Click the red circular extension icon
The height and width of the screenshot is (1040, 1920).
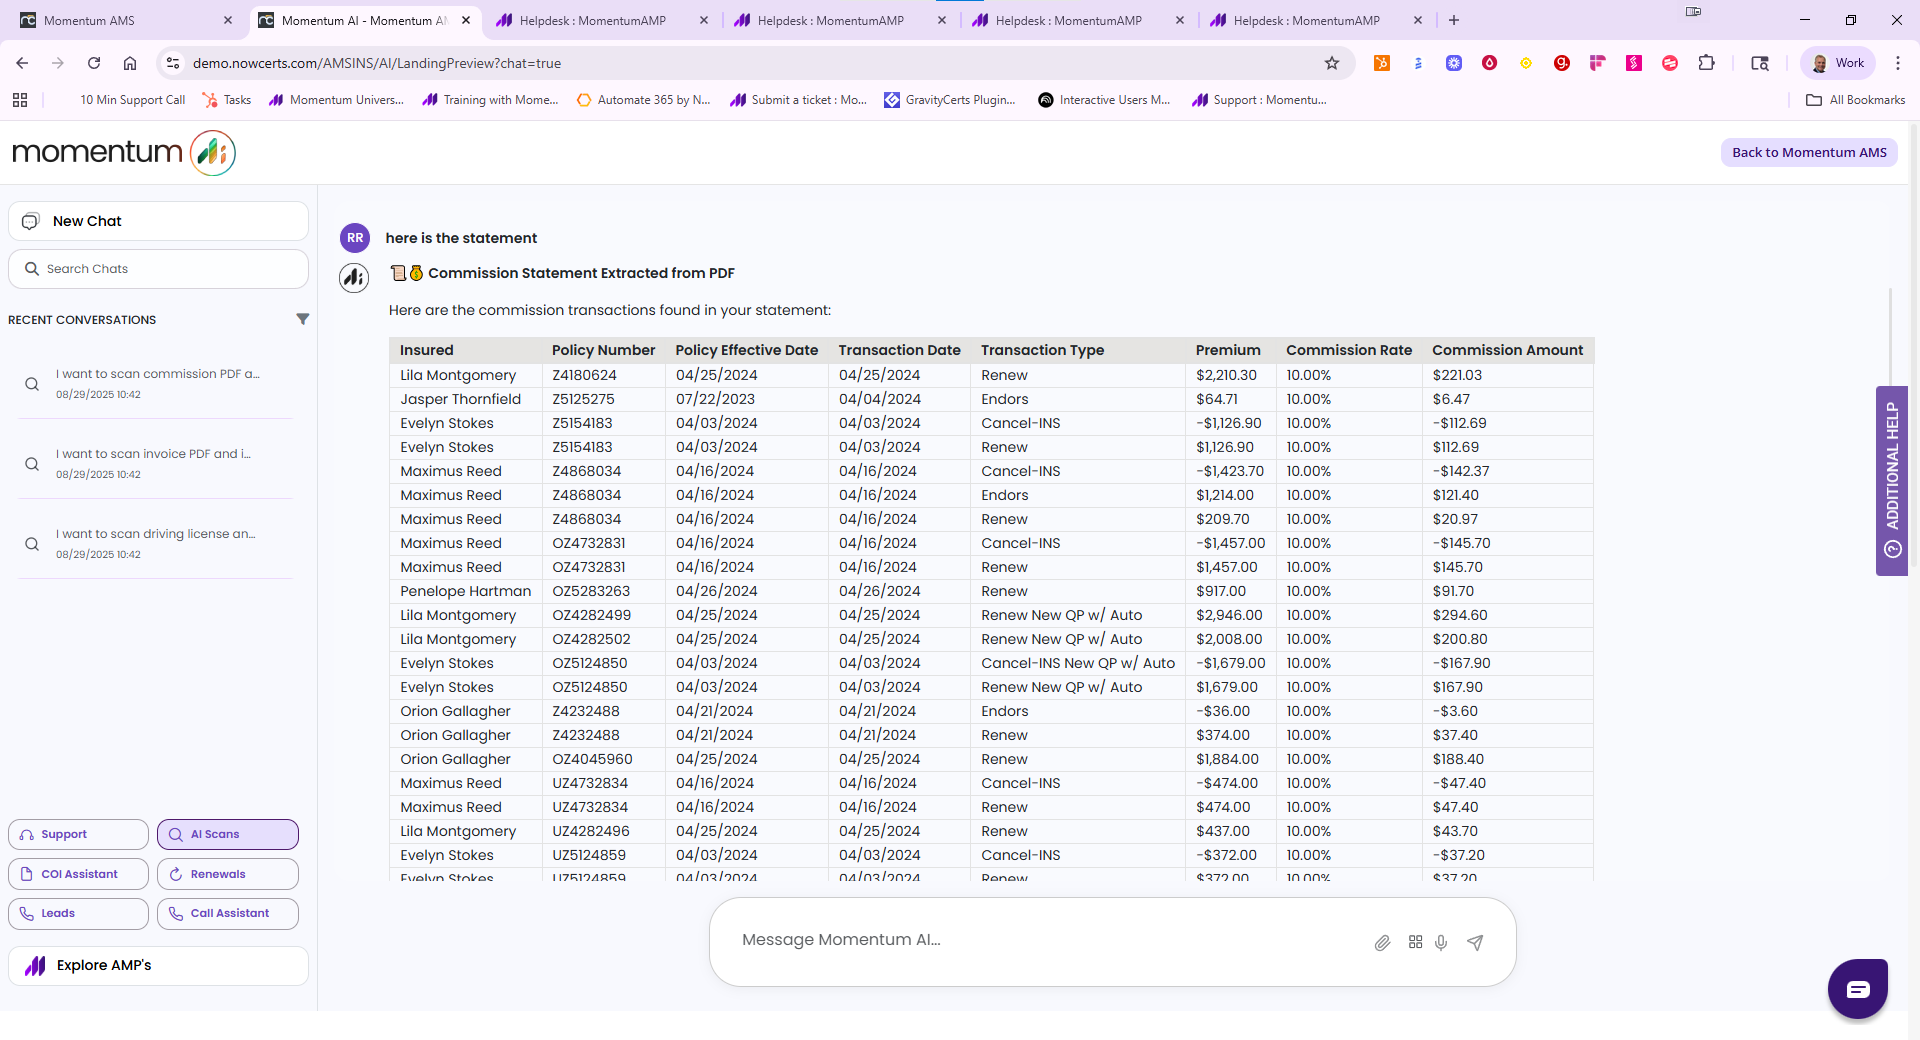click(1489, 63)
